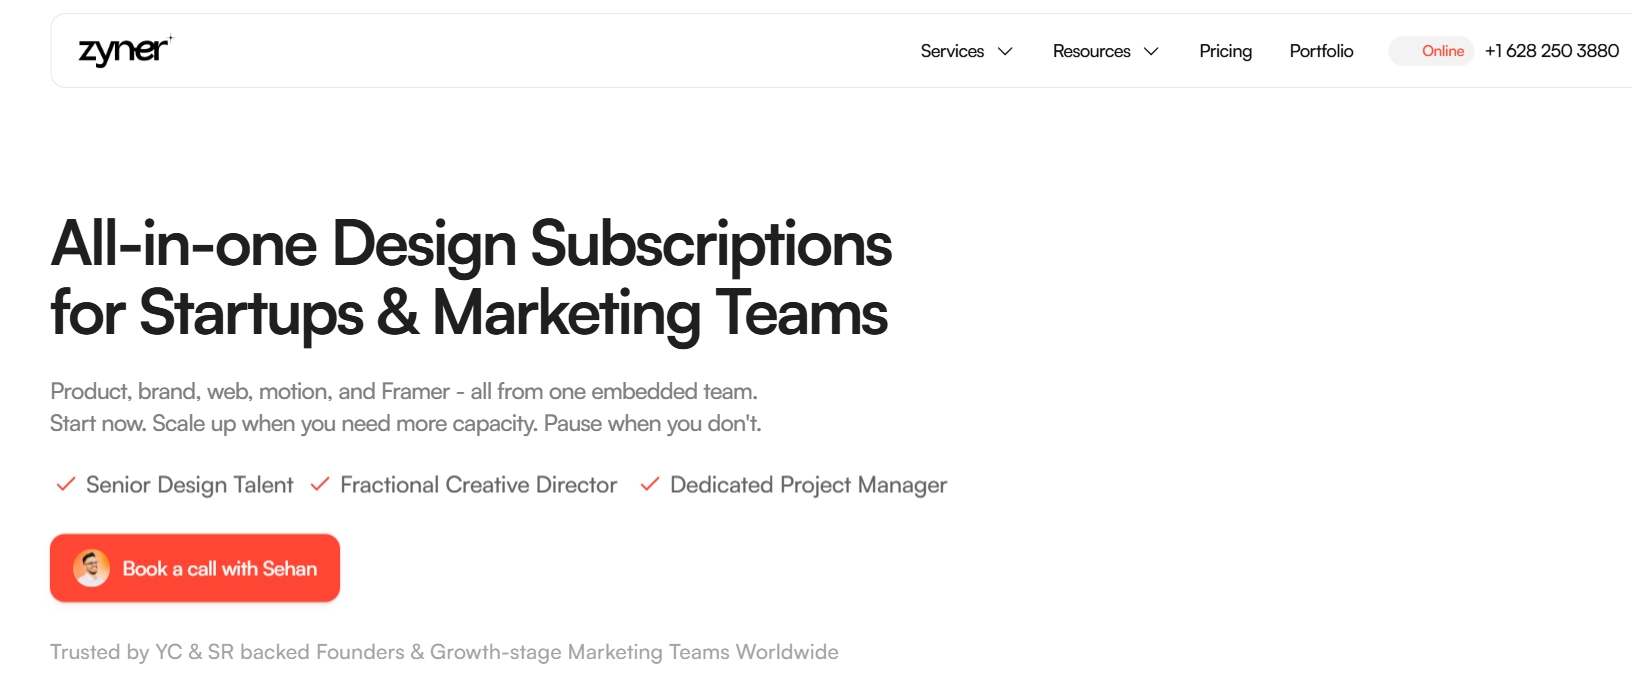Expand the Services chevron arrow
Viewport: 1632px width, 682px height.
[1005, 51]
